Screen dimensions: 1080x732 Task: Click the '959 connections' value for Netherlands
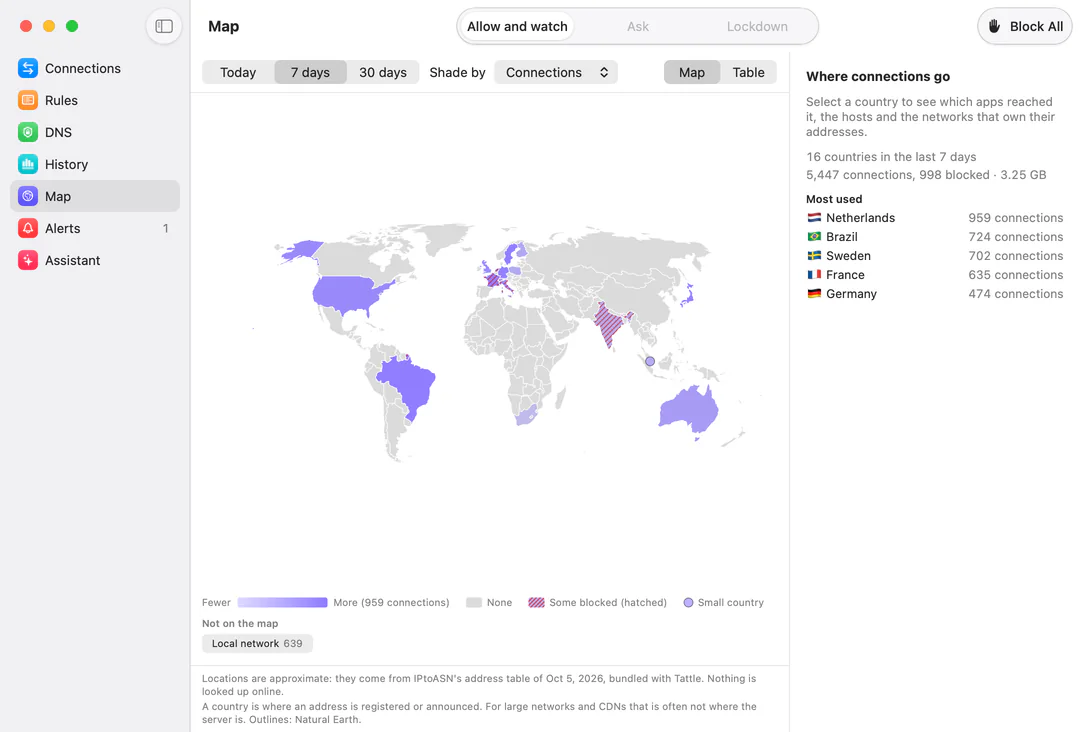1015,218
